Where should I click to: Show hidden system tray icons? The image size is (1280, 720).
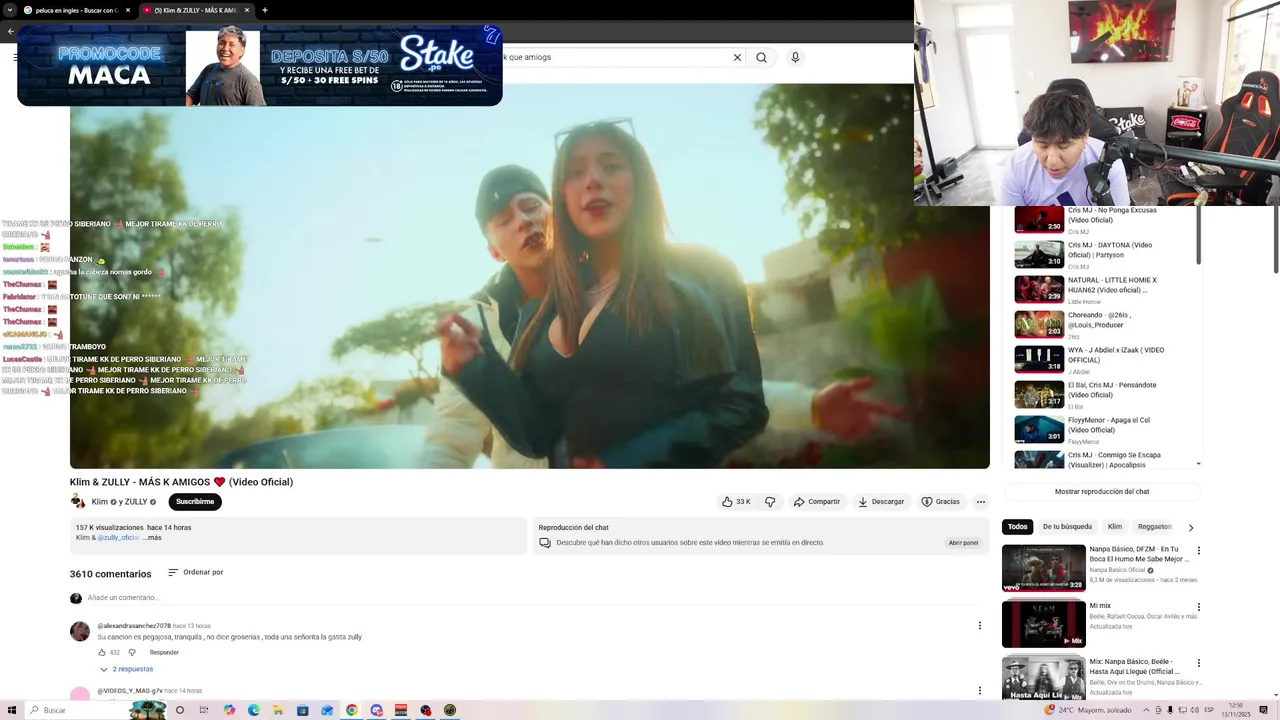tap(1145, 710)
